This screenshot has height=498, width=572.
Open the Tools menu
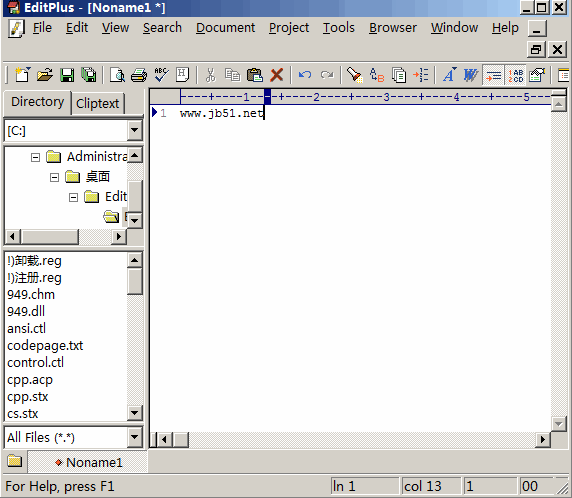(x=339, y=28)
